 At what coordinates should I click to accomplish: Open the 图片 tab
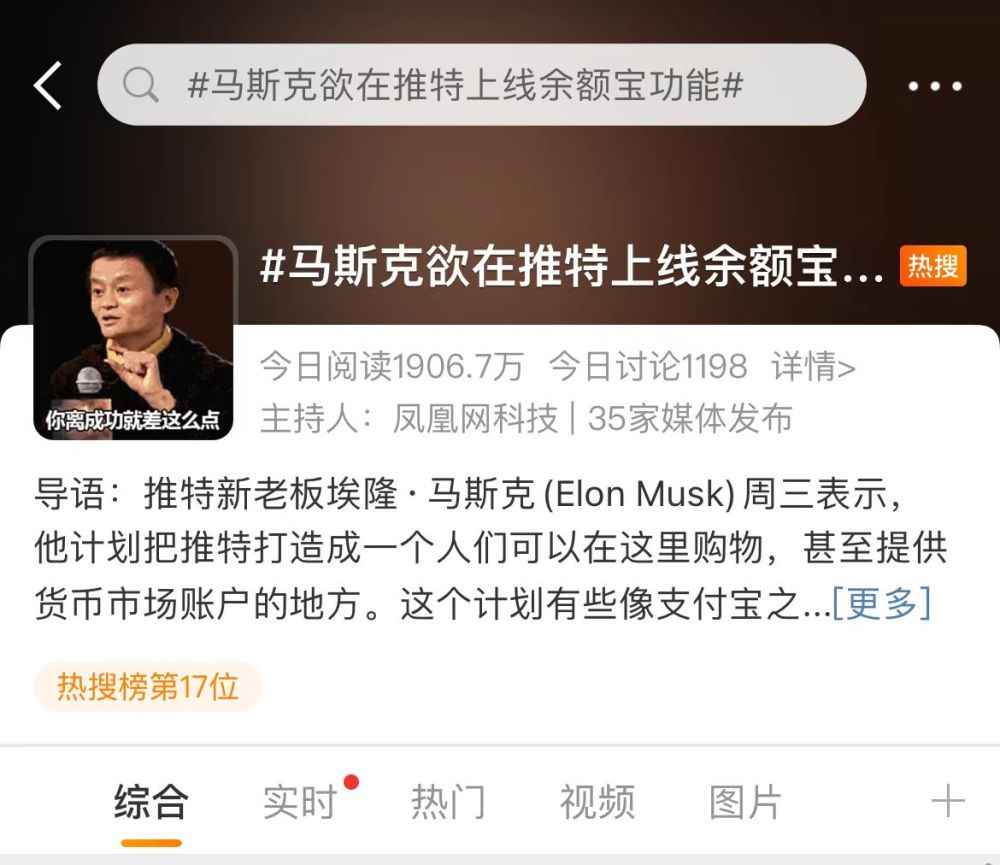click(746, 802)
